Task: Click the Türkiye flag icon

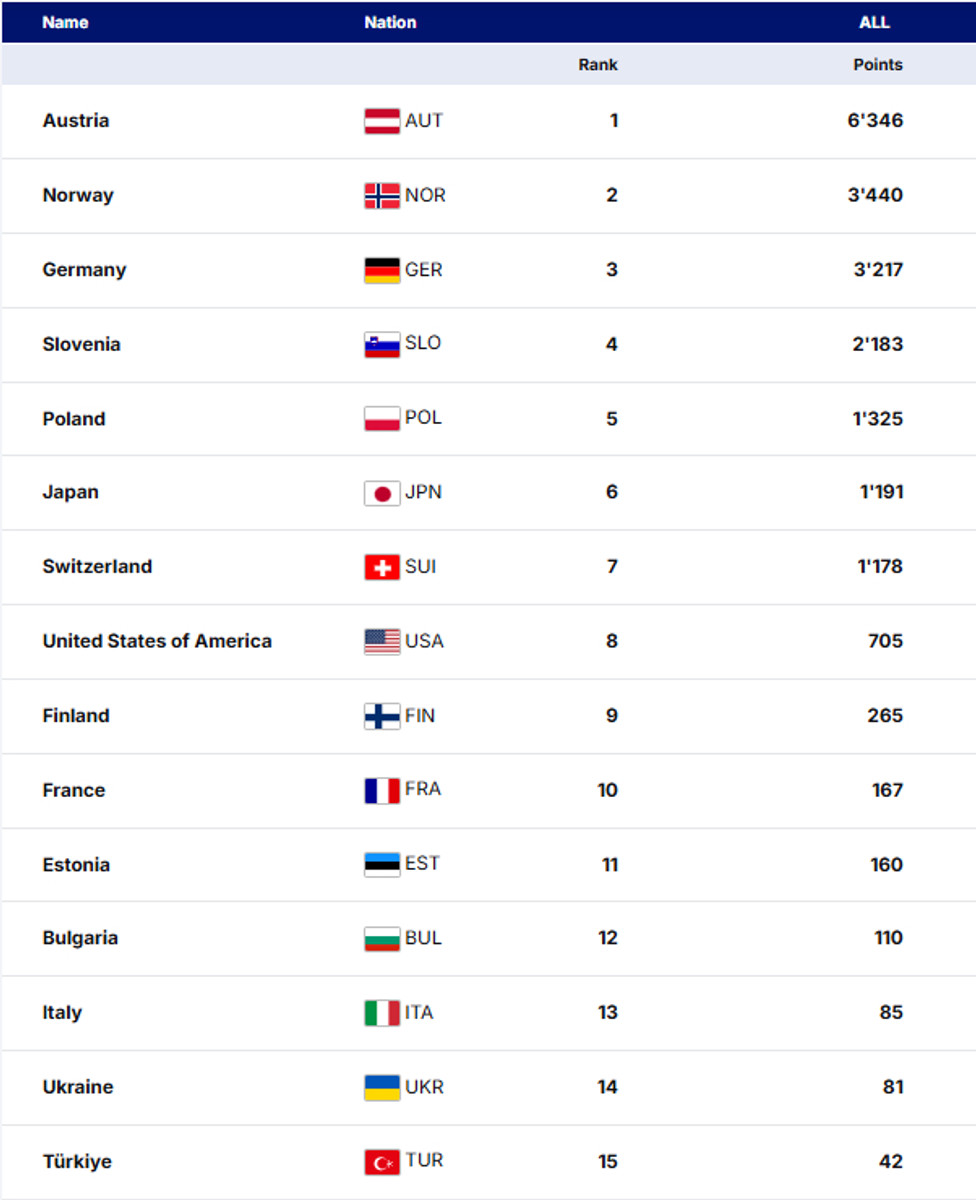Action: click(x=382, y=1162)
